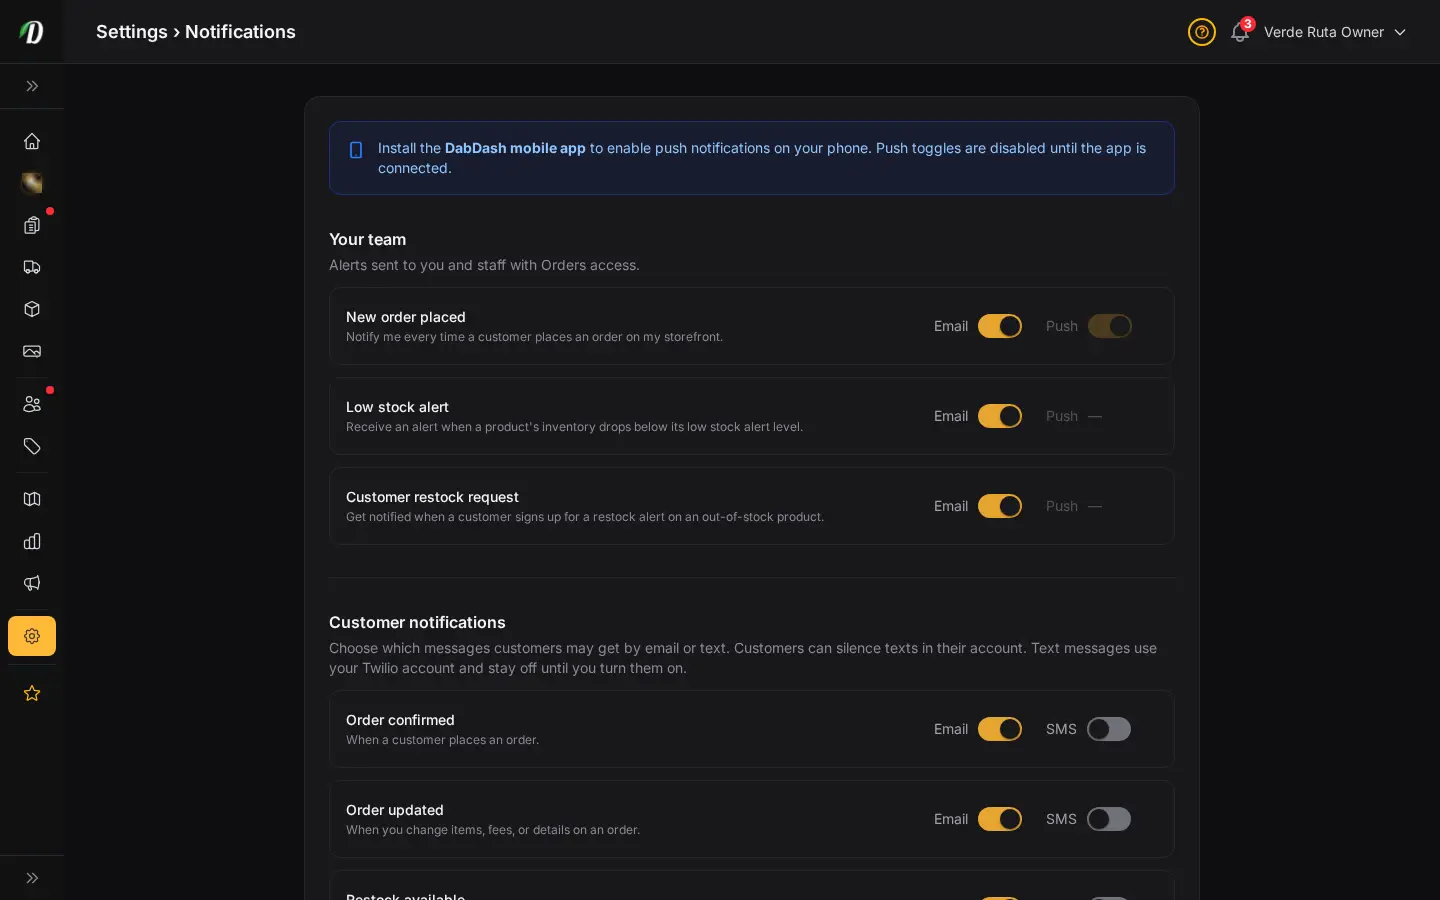This screenshot has height=900, width=1440.
Task: Open the star icon in sidebar
Action: (x=32, y=693)
